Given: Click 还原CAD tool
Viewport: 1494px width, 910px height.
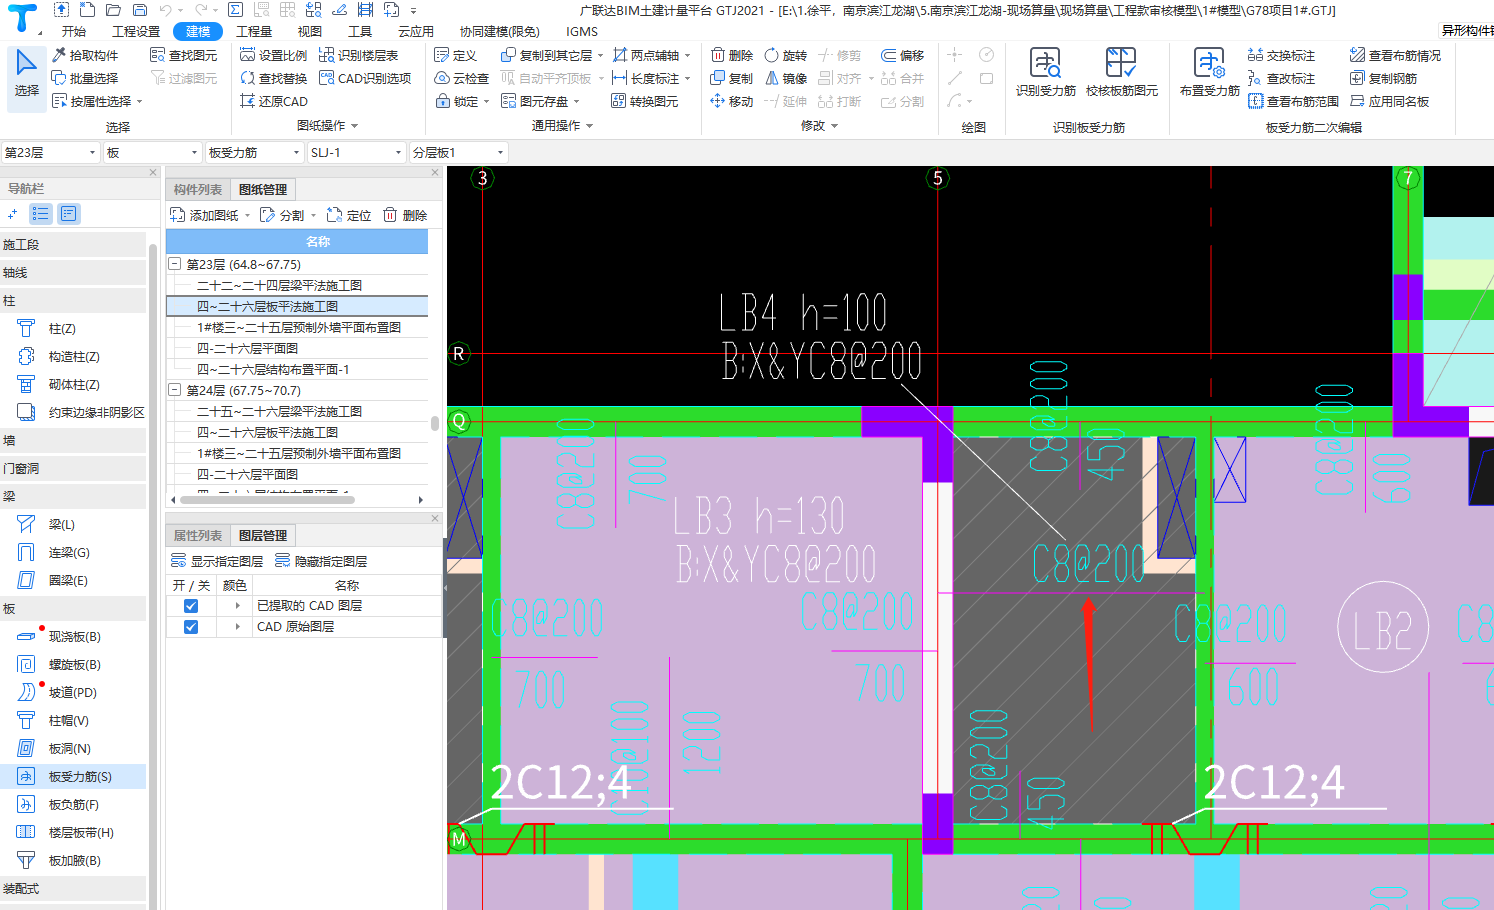Looking at the screenshot, I should coord(274,101).
